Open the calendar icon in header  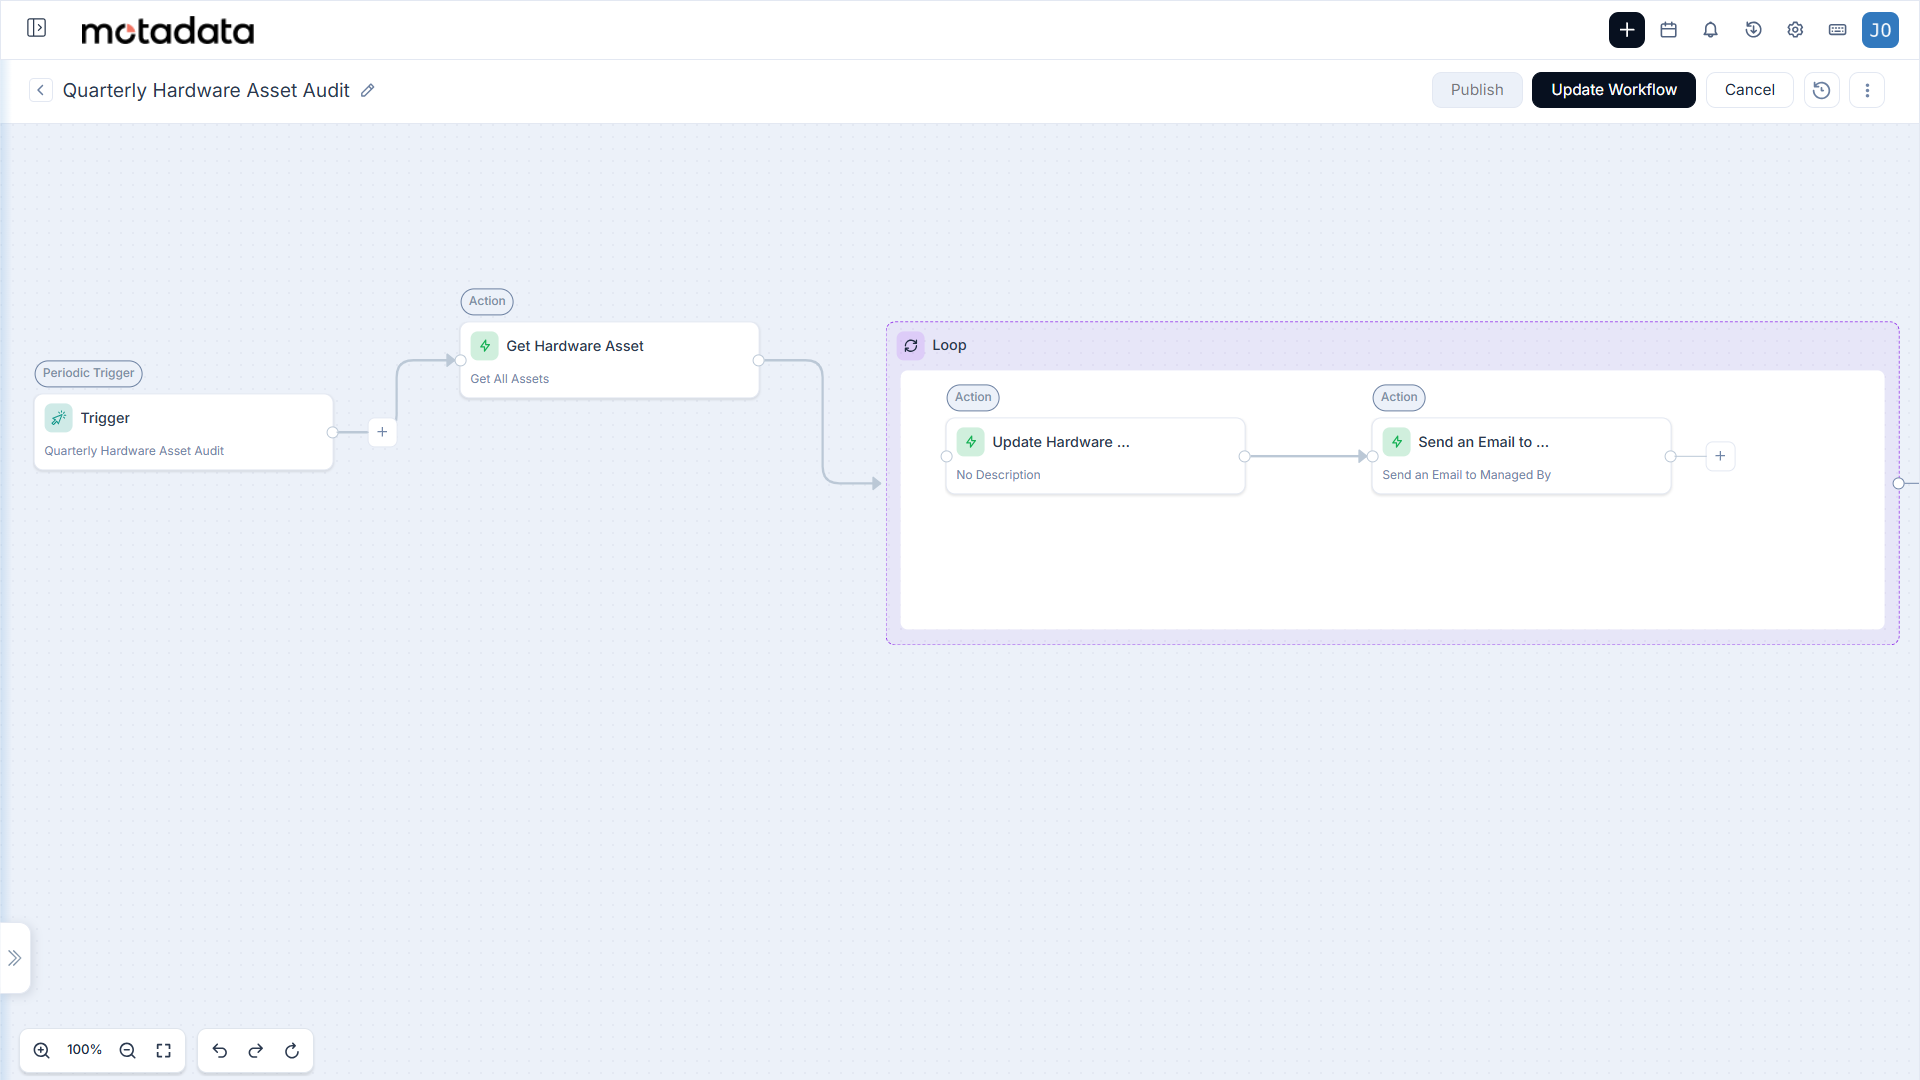tap(1668, 30)
